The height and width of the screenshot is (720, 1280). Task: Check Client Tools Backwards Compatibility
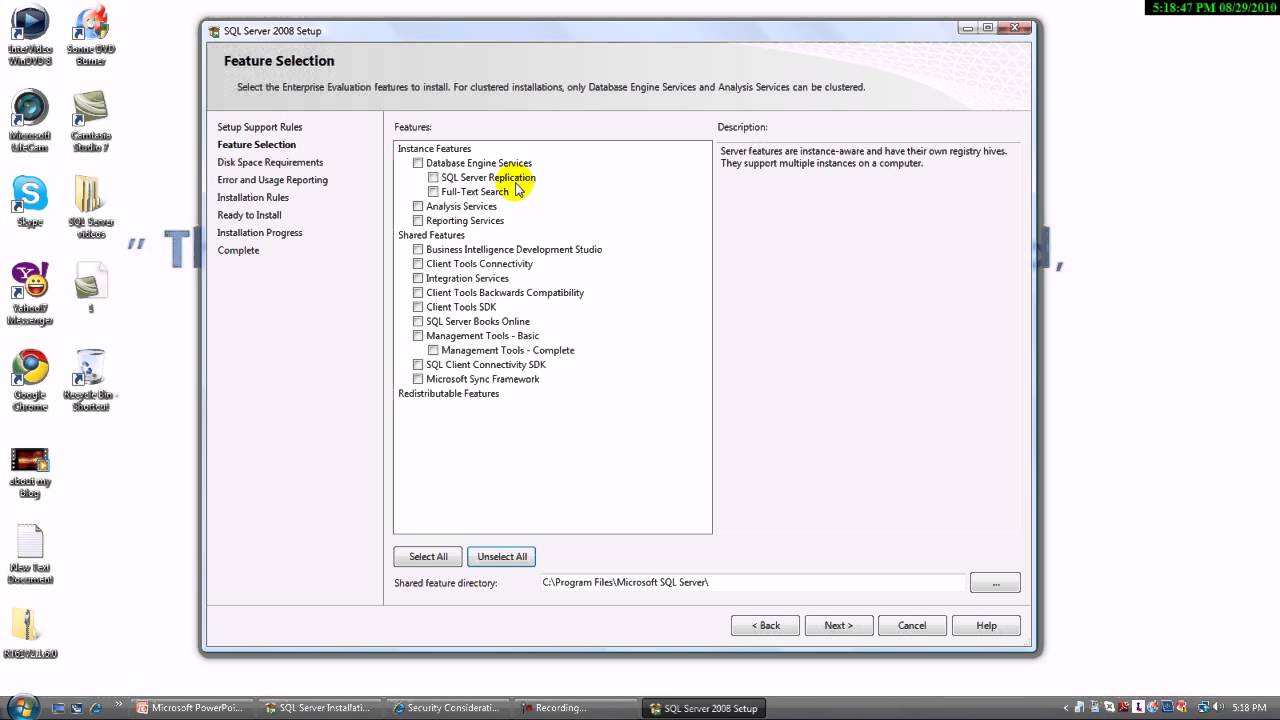tap(418, 293)
